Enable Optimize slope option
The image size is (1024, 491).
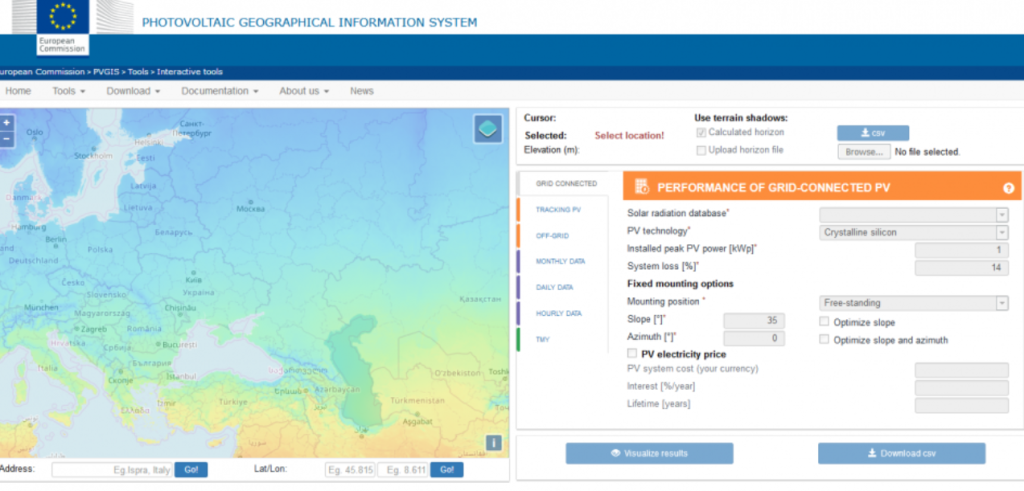pyautogui.click(x=824, y=322)
